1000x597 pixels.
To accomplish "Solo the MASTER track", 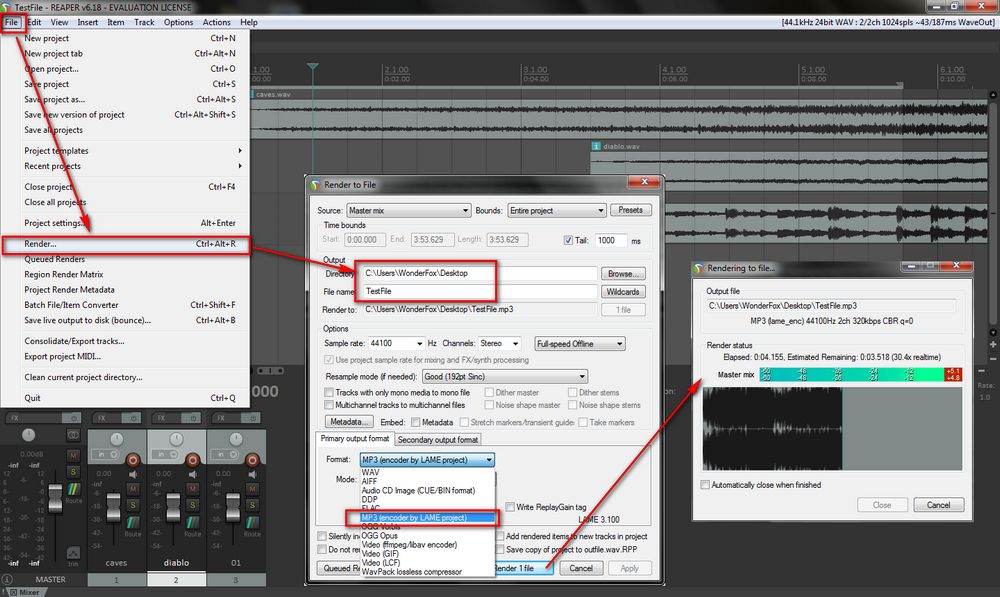I will [x=73, y=471].
